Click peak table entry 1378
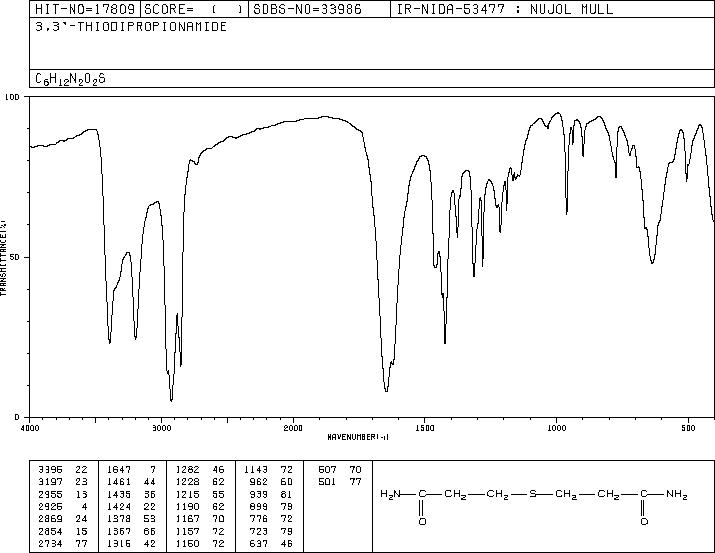This screenshot has width=715, height=553. pyautogui.click(x=119, y=519)
